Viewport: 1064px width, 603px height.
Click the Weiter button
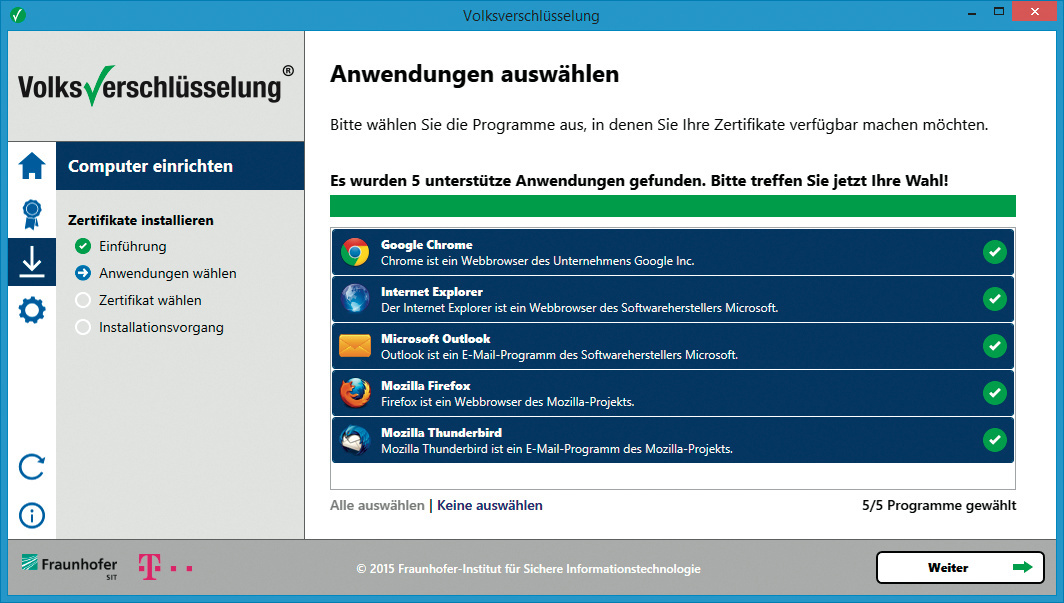pos(960,567)
